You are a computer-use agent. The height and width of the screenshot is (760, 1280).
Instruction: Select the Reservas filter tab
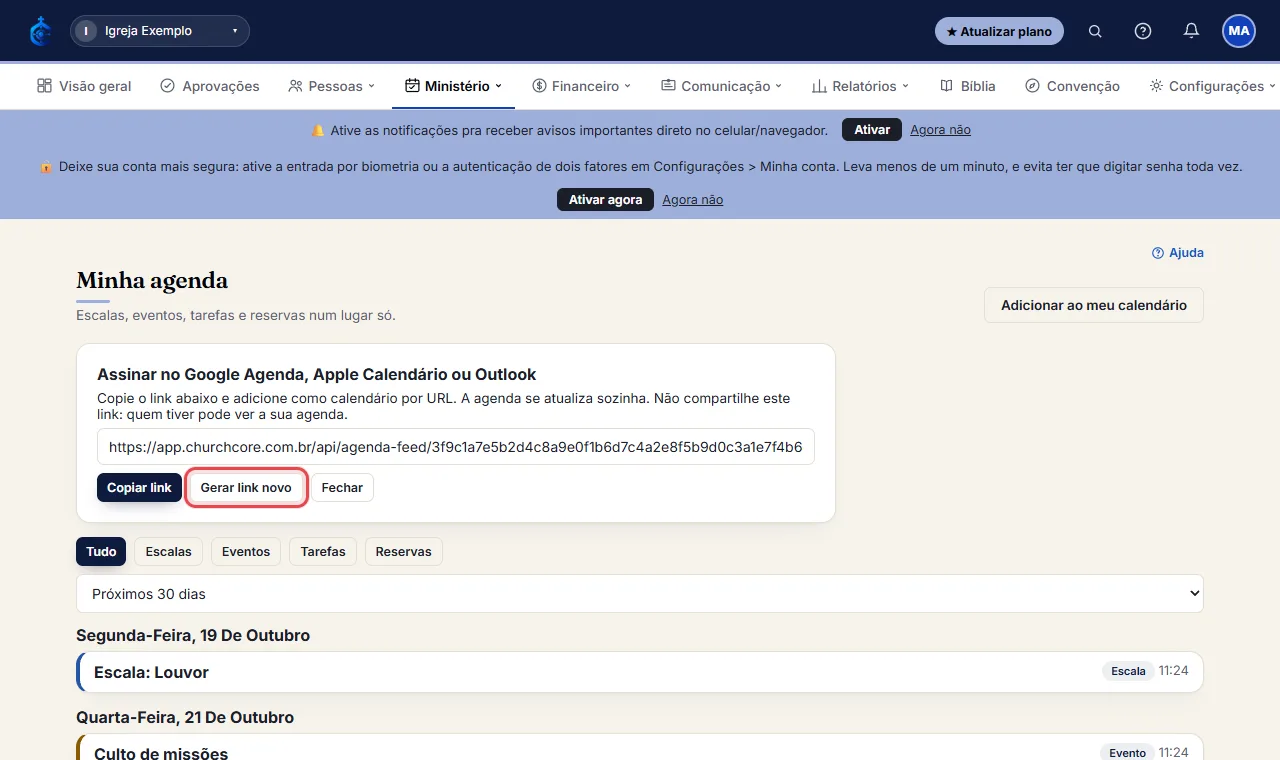(404, 552)
